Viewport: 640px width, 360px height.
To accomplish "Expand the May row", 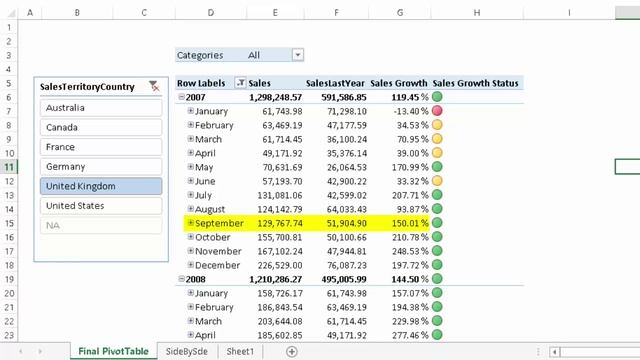I will tap(190, 167).
